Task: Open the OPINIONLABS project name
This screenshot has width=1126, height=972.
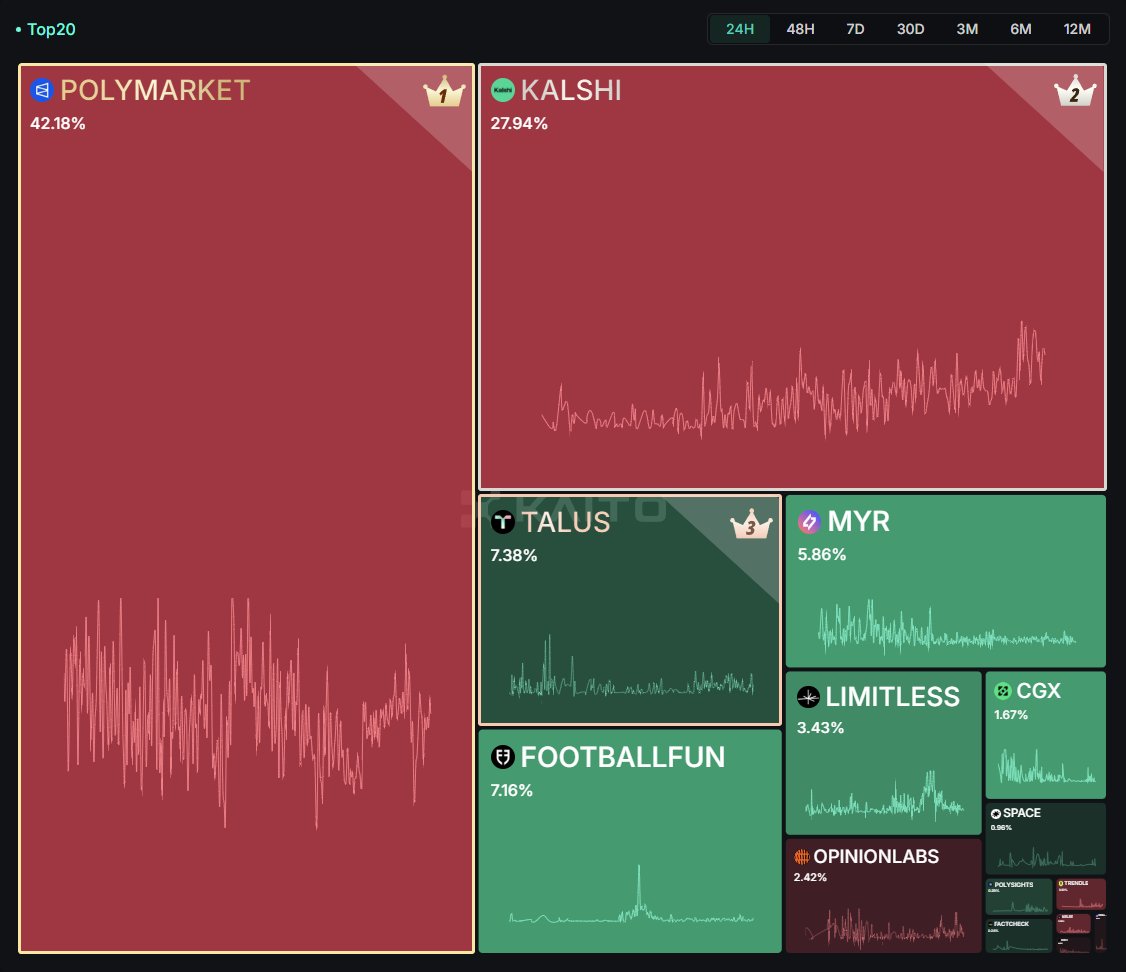Action: [876, 856]
